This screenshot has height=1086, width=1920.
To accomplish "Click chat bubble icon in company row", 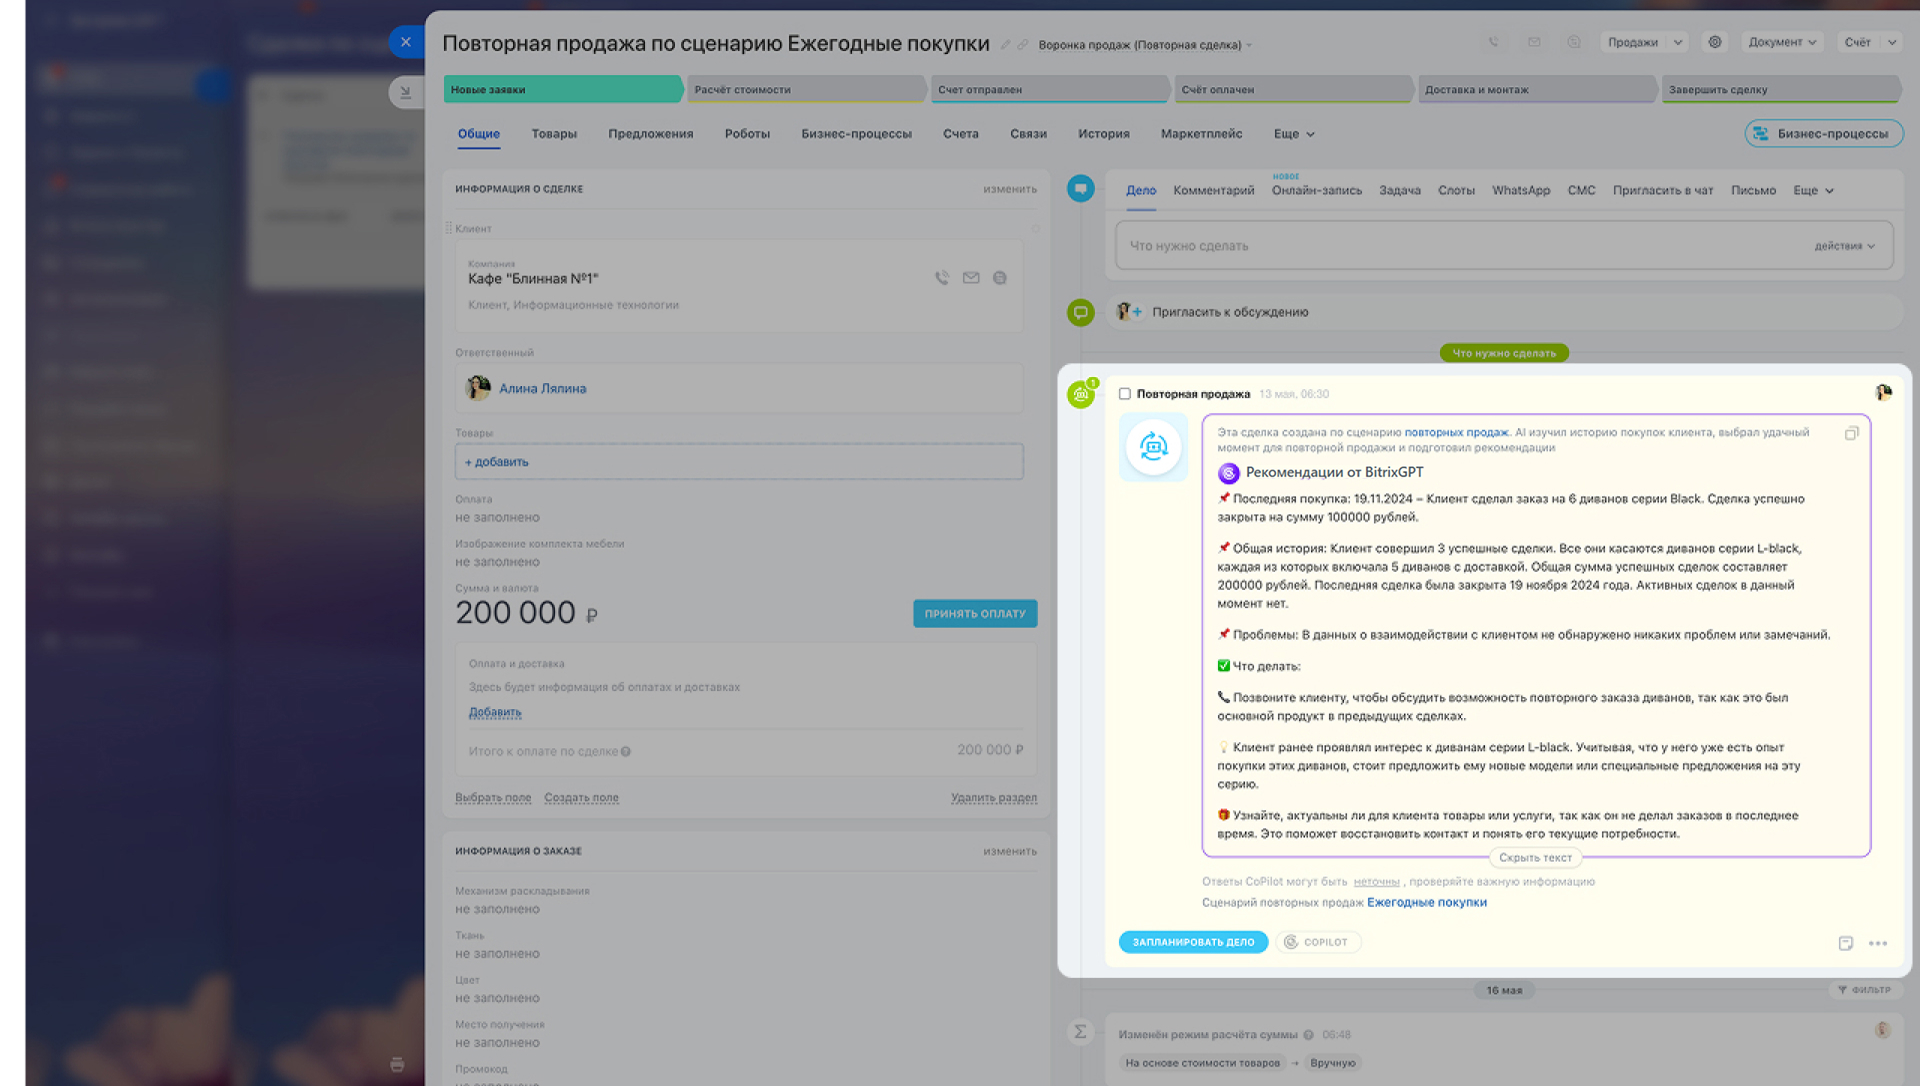I will tap(1000, 278).
